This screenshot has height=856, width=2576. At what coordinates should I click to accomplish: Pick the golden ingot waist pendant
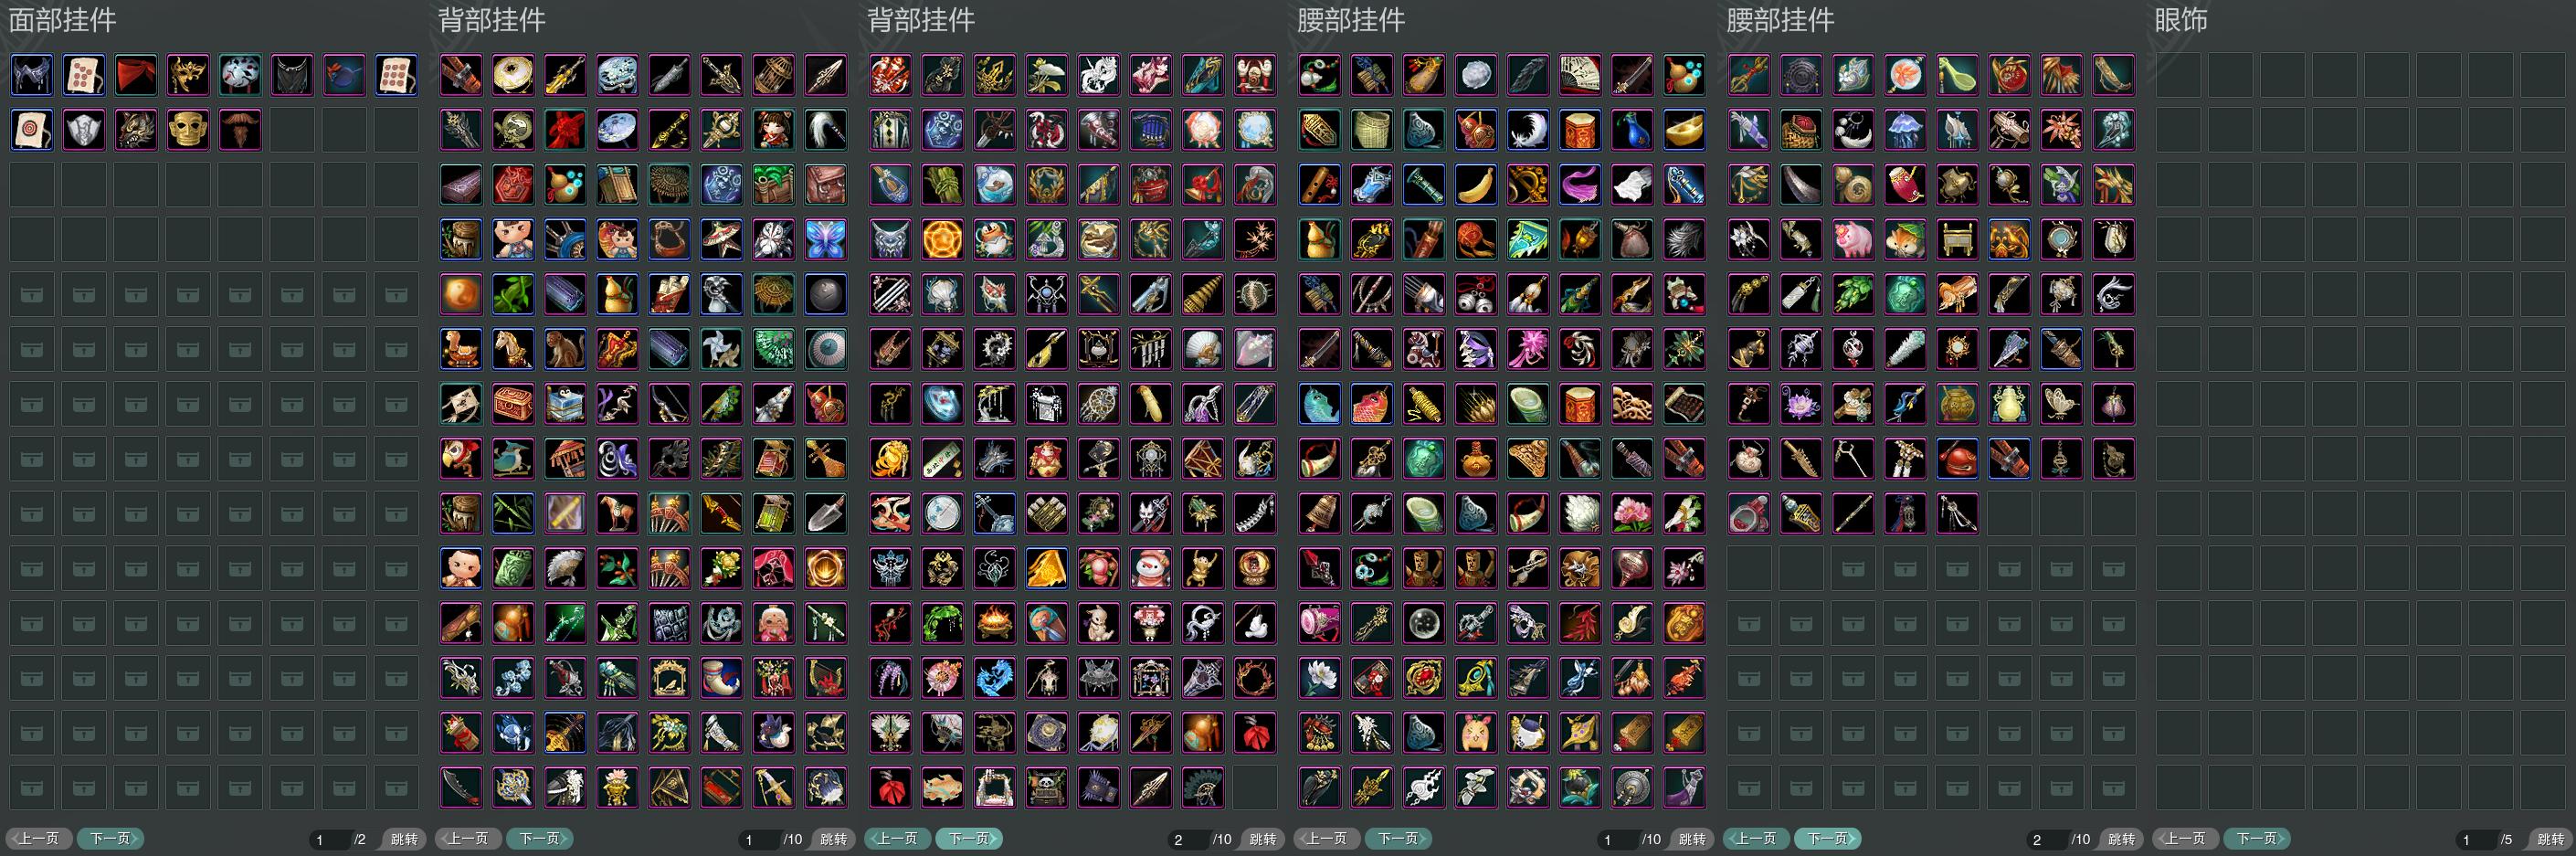click(1684, 130)
